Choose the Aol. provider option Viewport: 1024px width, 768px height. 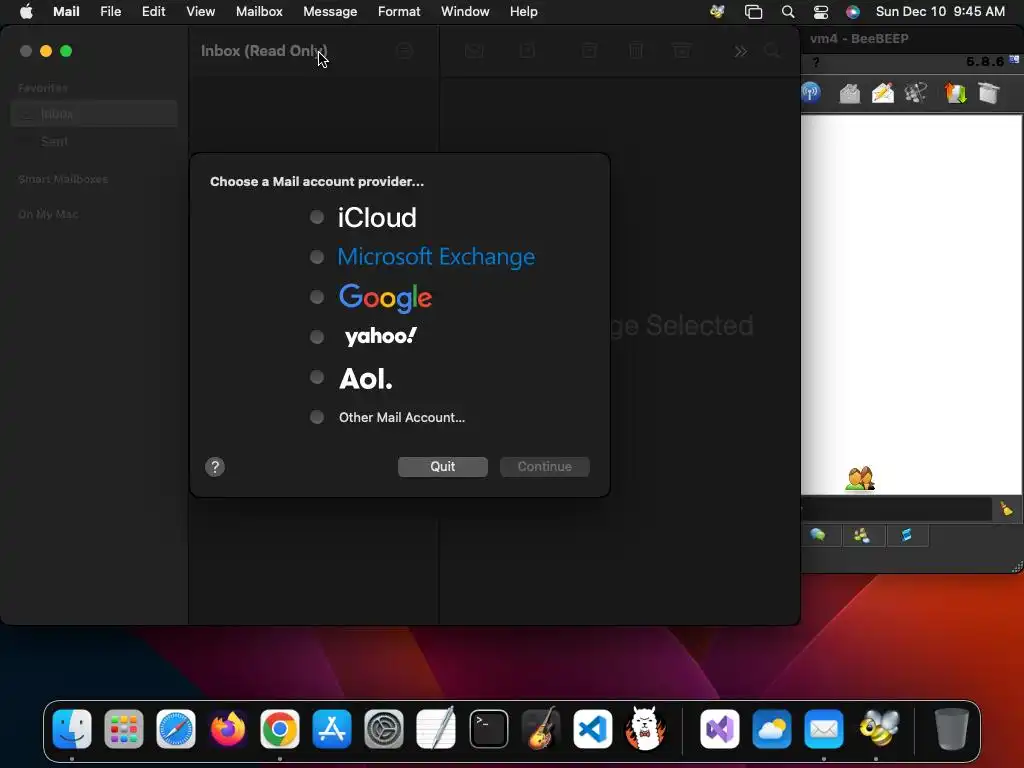[x=317, y=377]
